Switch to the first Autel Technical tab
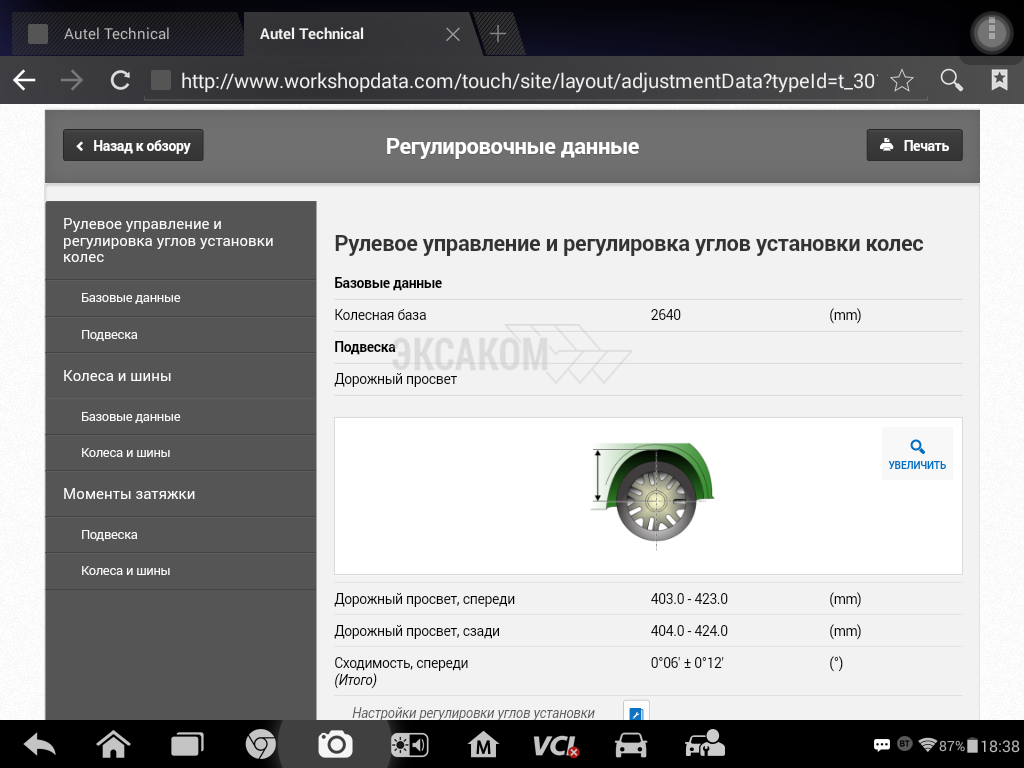Viewport: 1024px width, 768px height. (x=117, y=34)
